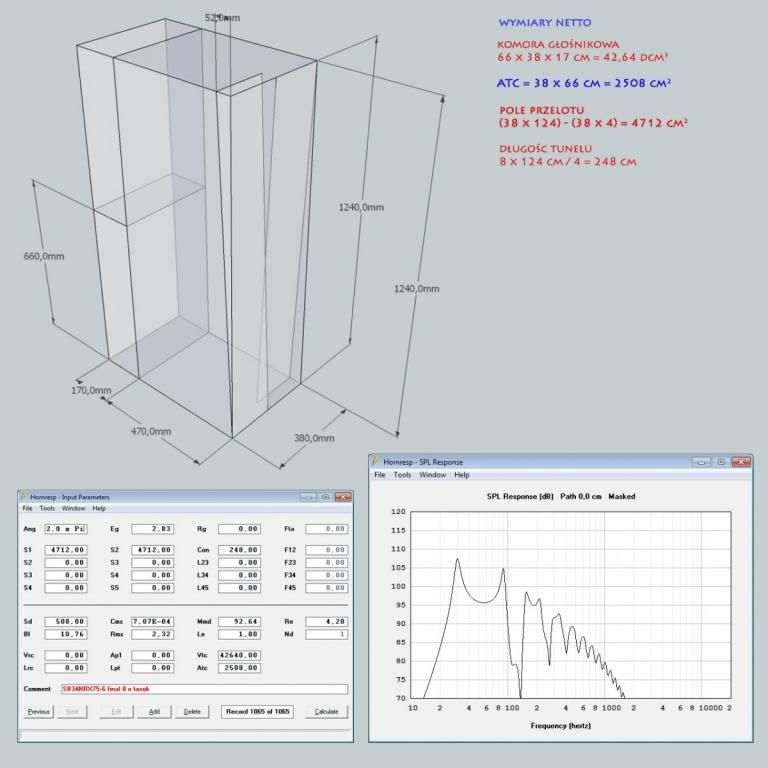The height and width of the screenshot is (768, 768).
Task: Open Window menu in SPL Response window
Action: click(432, 475)
